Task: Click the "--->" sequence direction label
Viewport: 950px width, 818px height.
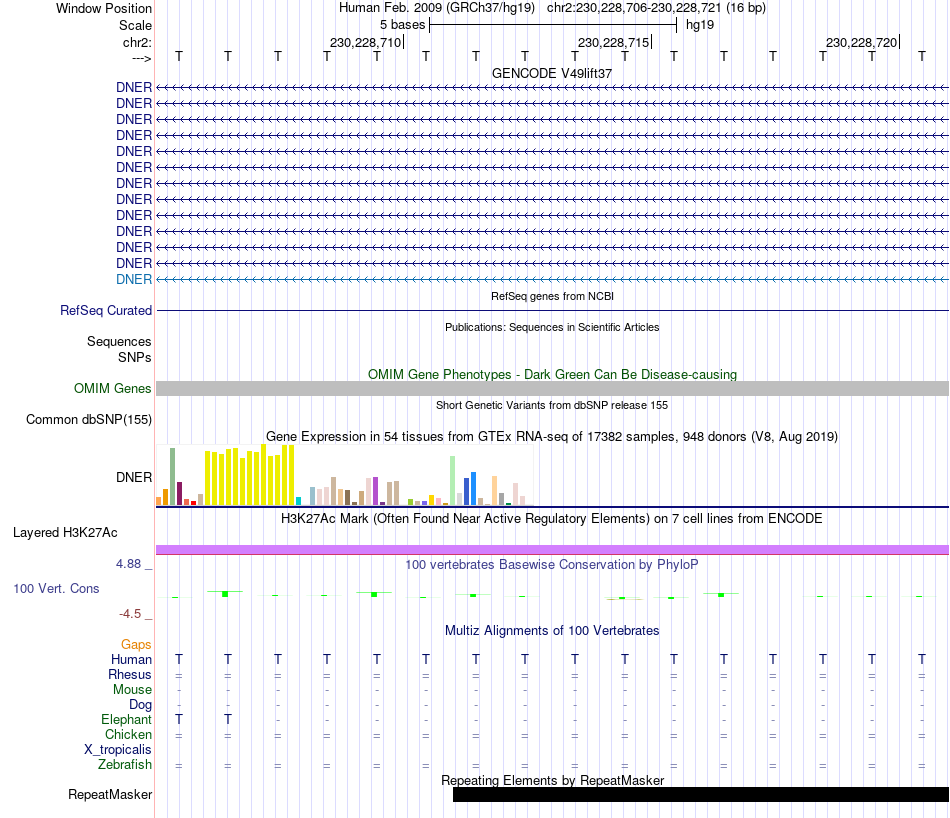Action: (141, 58)
